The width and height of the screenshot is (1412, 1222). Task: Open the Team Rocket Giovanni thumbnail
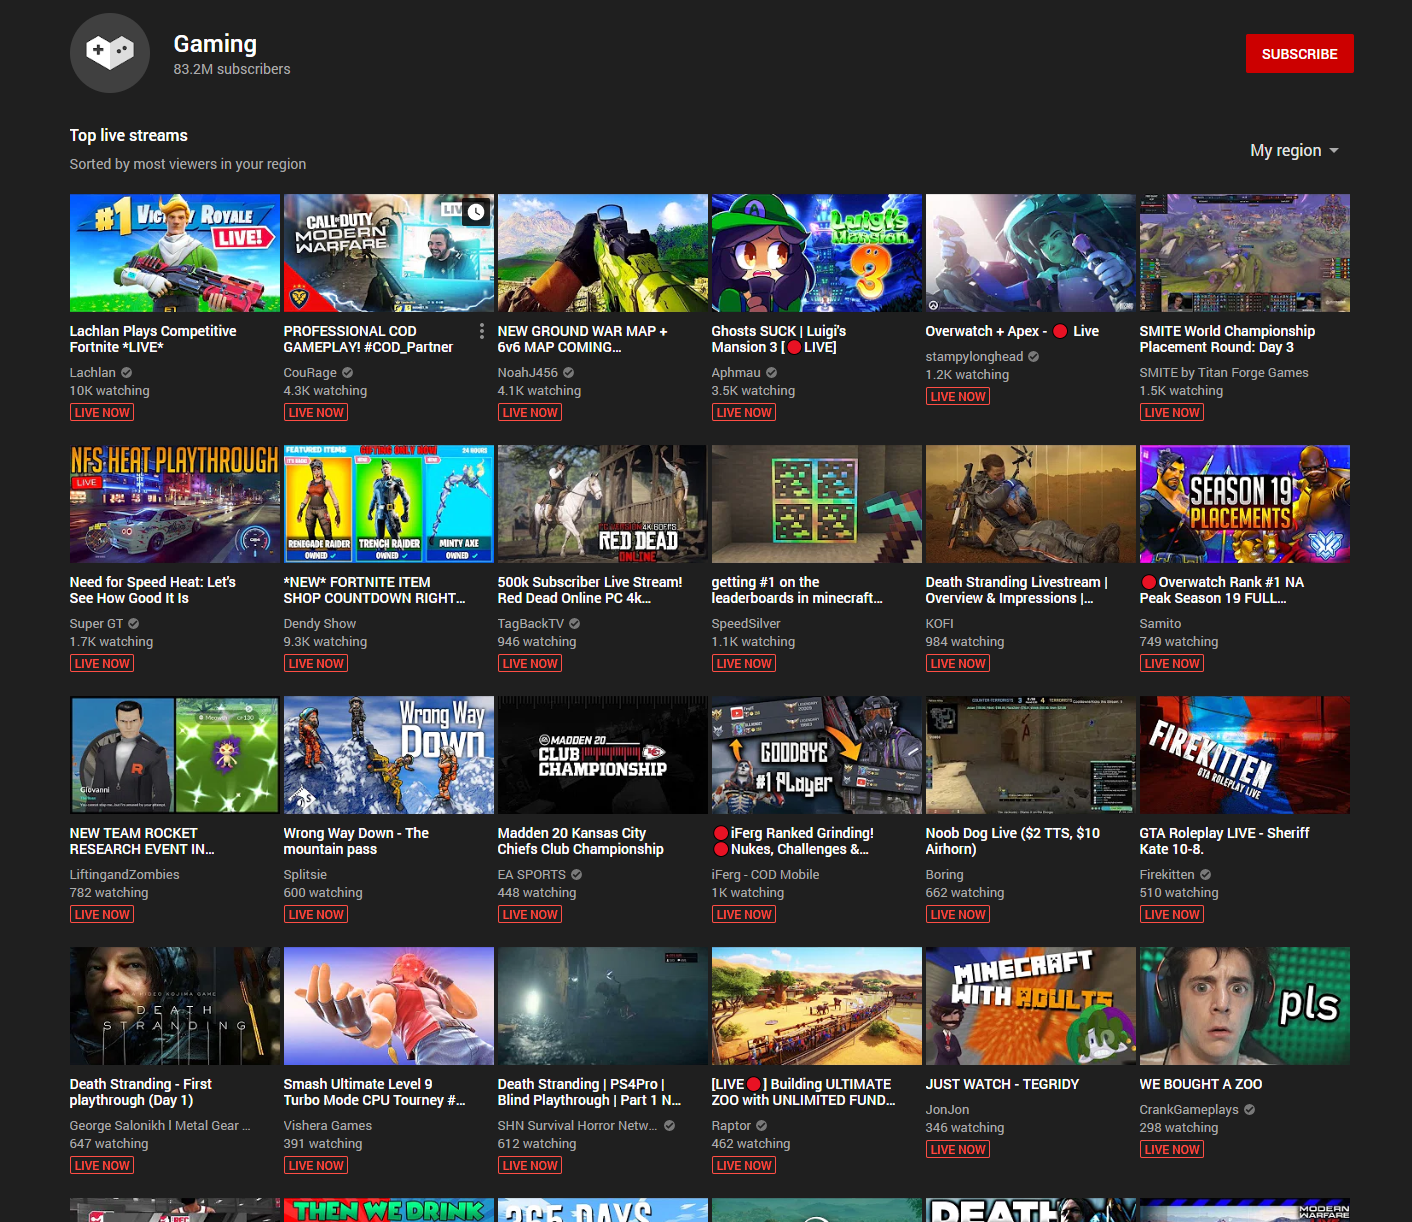pyautogui.click(x=175, y=755)
